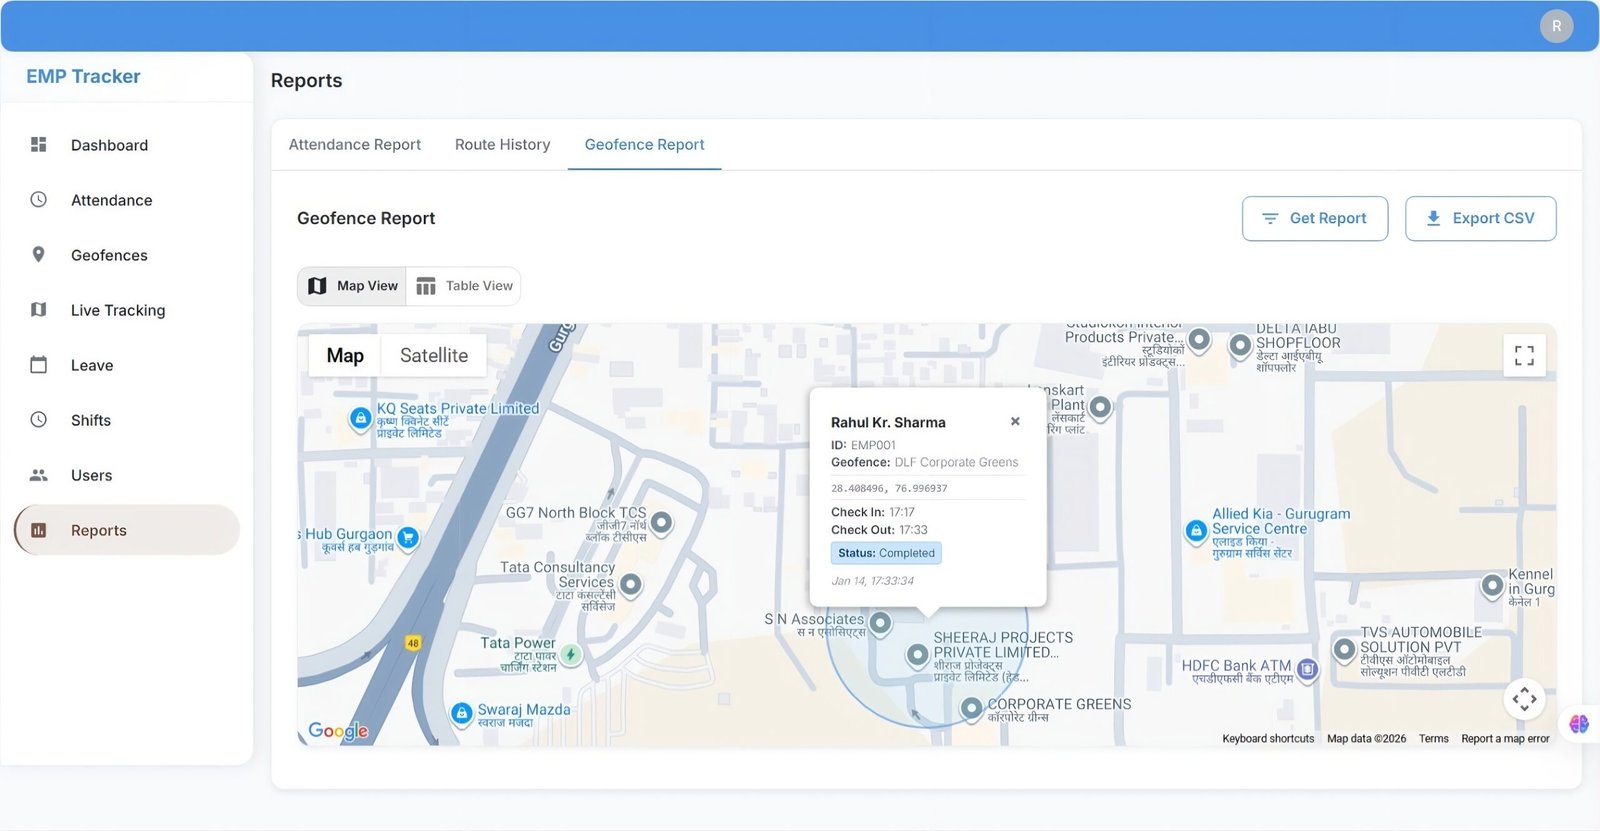
Task: Toggle fullscreen map view
Action: pos(1524,356)
